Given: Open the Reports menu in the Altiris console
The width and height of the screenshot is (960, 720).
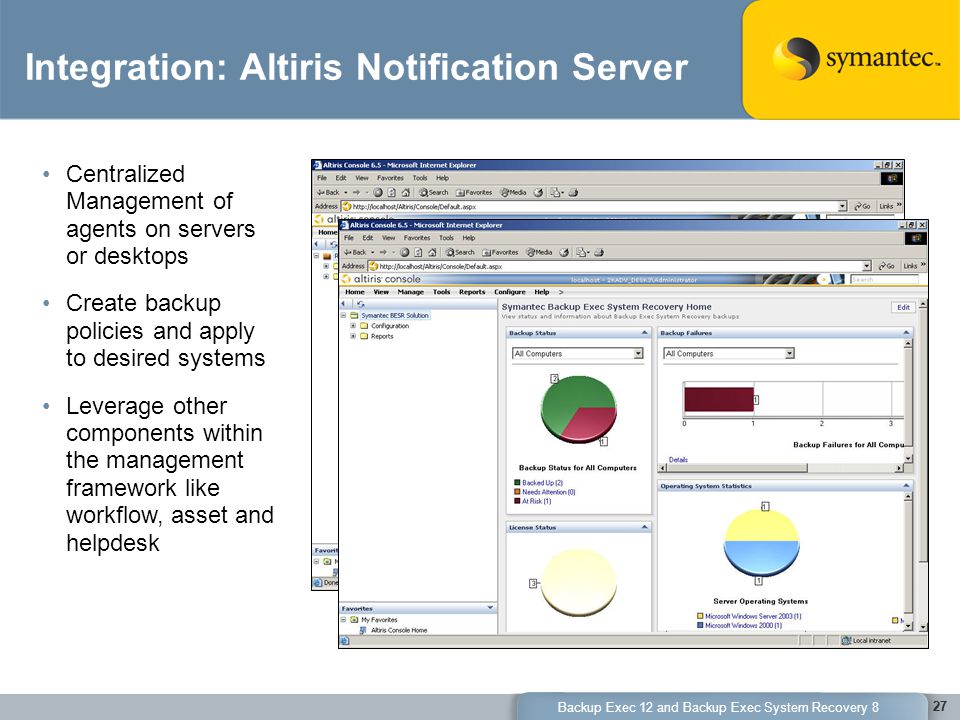Looking at the screenshot, I should tap(472, 292).
